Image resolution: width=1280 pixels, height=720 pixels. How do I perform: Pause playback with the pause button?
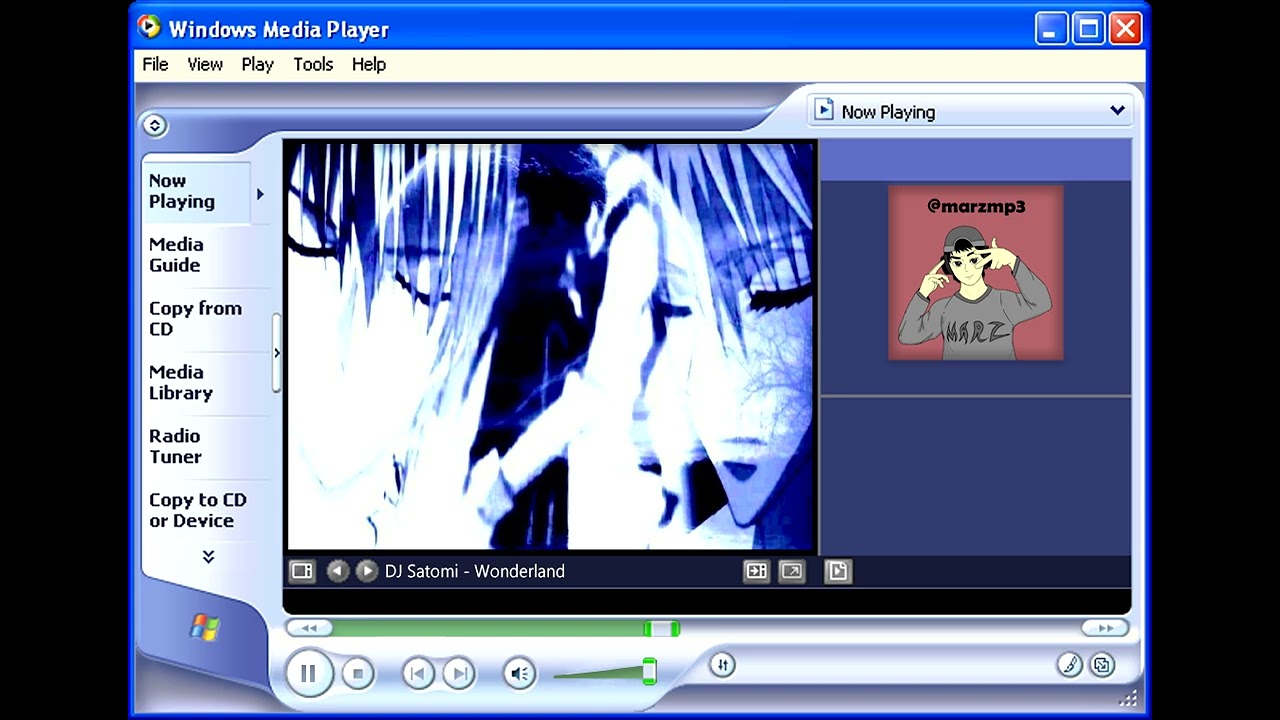pos(308,673)
